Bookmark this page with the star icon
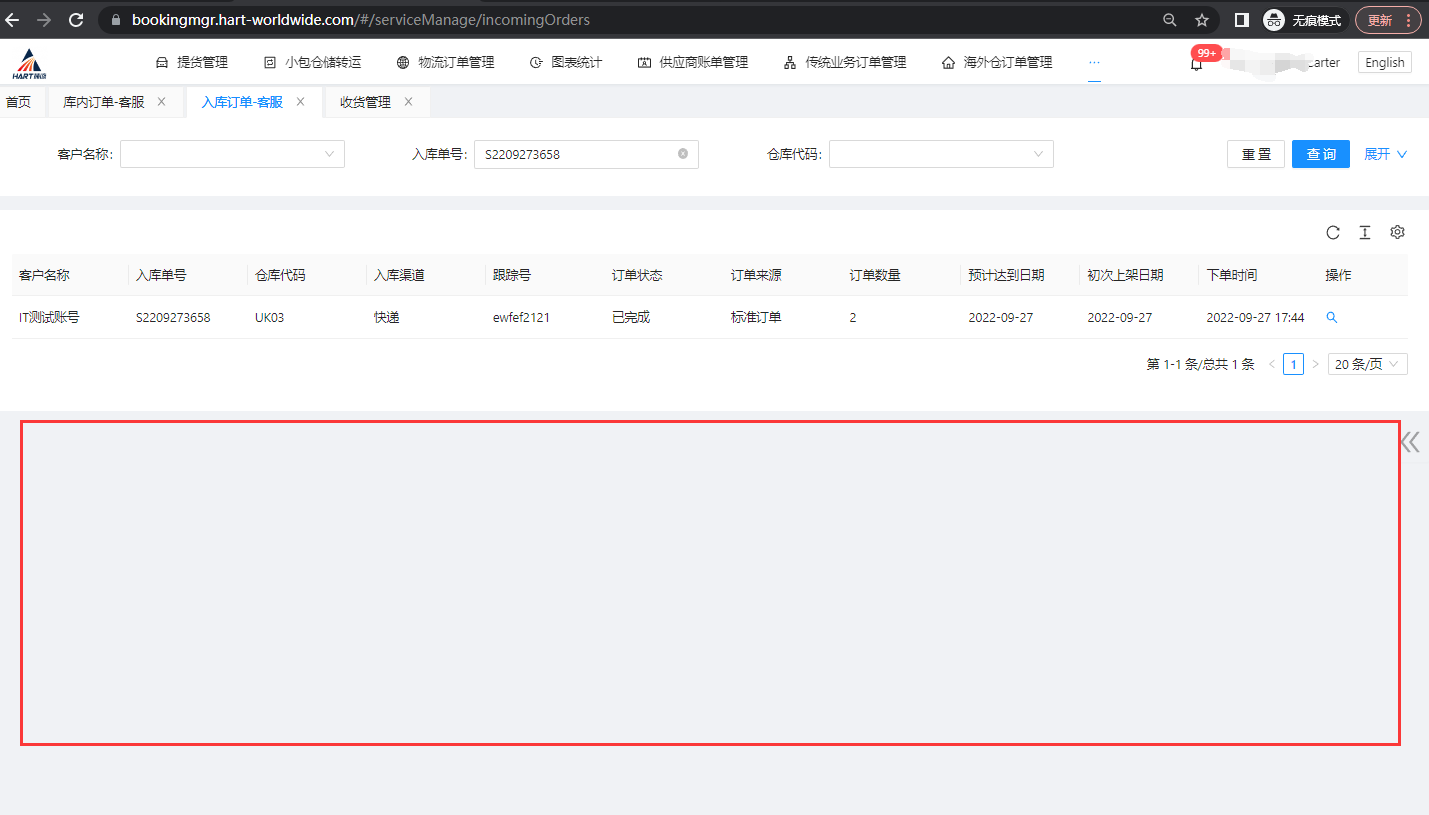Image resolution: width=1429 pixels, height=815 pixels. pyautogui.click(x=1201, y=20)
